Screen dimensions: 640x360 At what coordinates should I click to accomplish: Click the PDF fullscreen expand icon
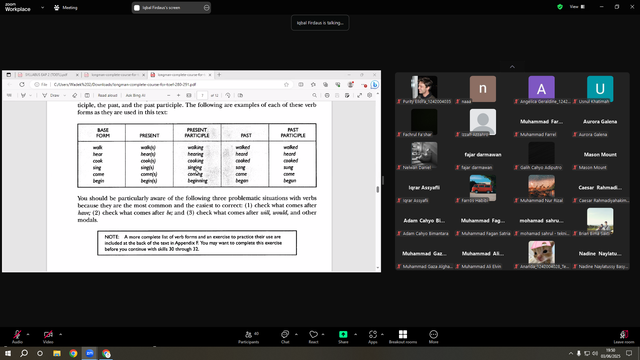click(359, 96)
